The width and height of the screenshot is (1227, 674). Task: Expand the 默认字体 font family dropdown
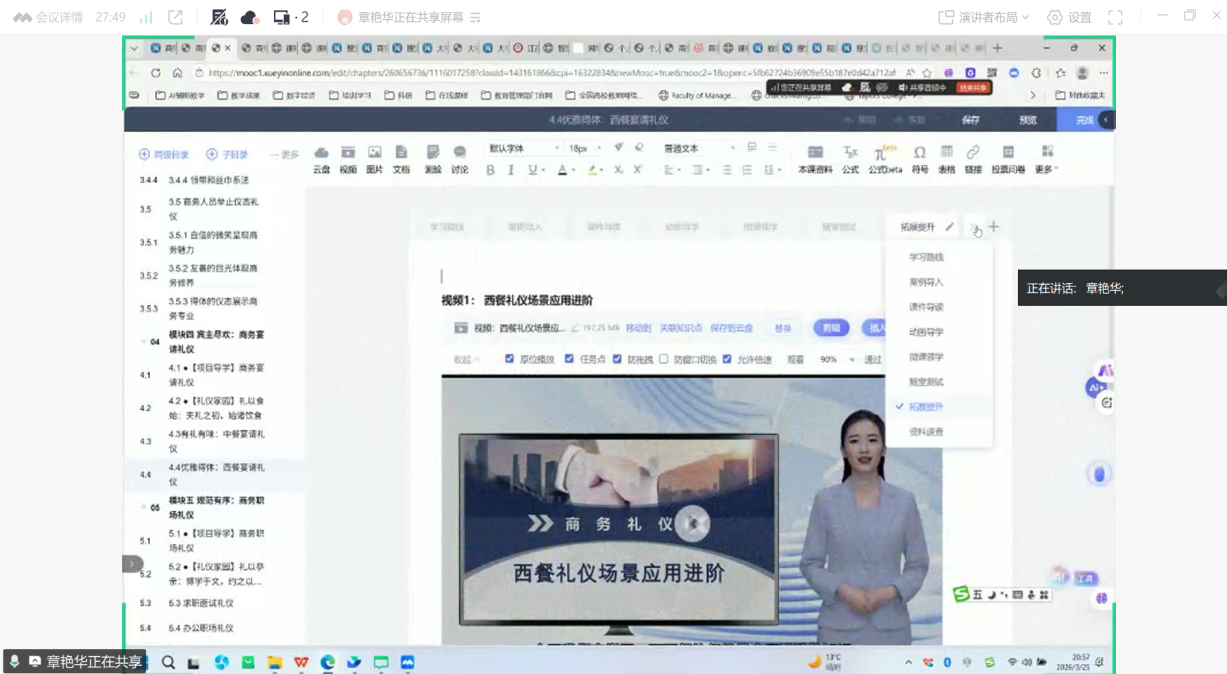click(520, 148)
